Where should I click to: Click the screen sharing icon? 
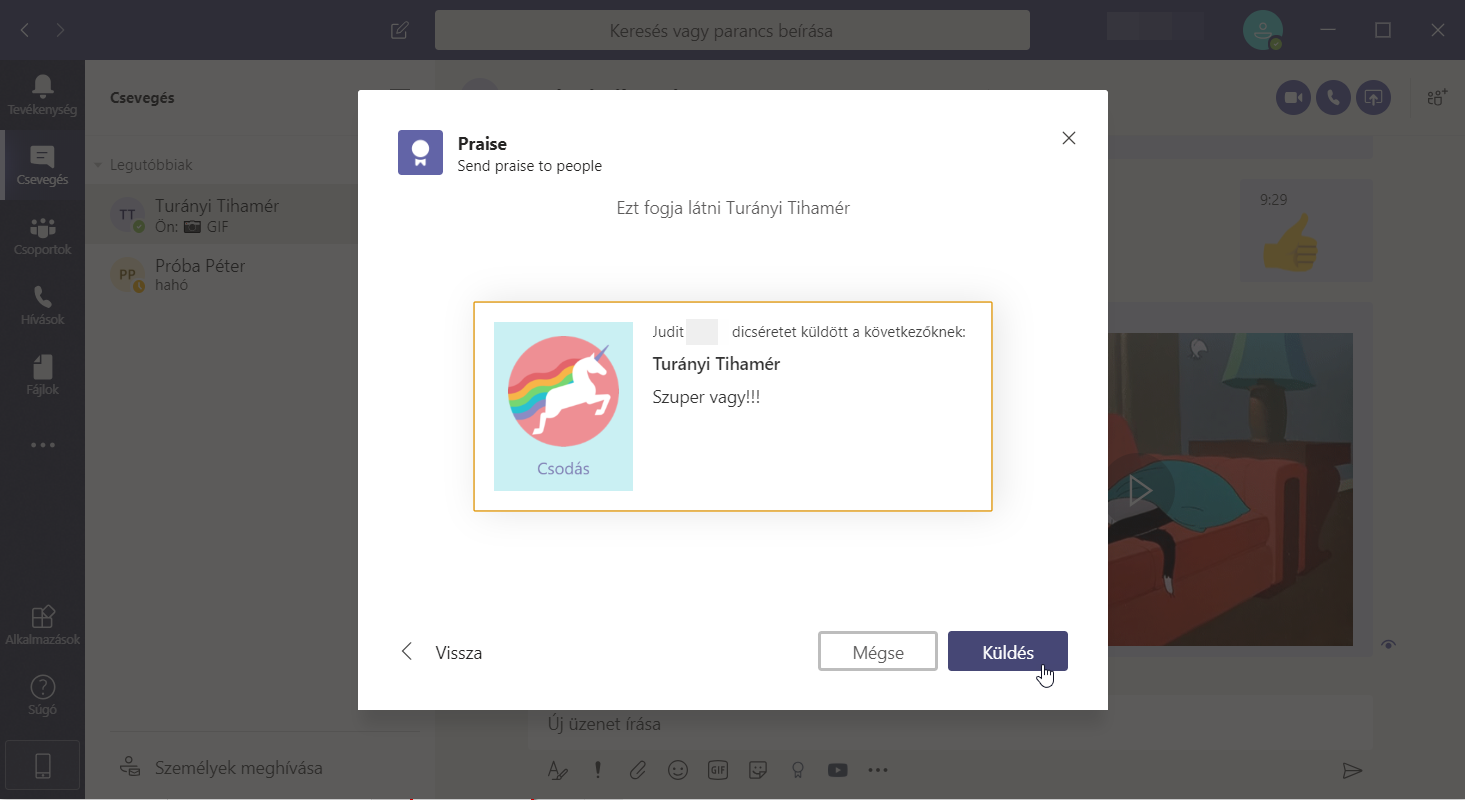coord(1373,97)
